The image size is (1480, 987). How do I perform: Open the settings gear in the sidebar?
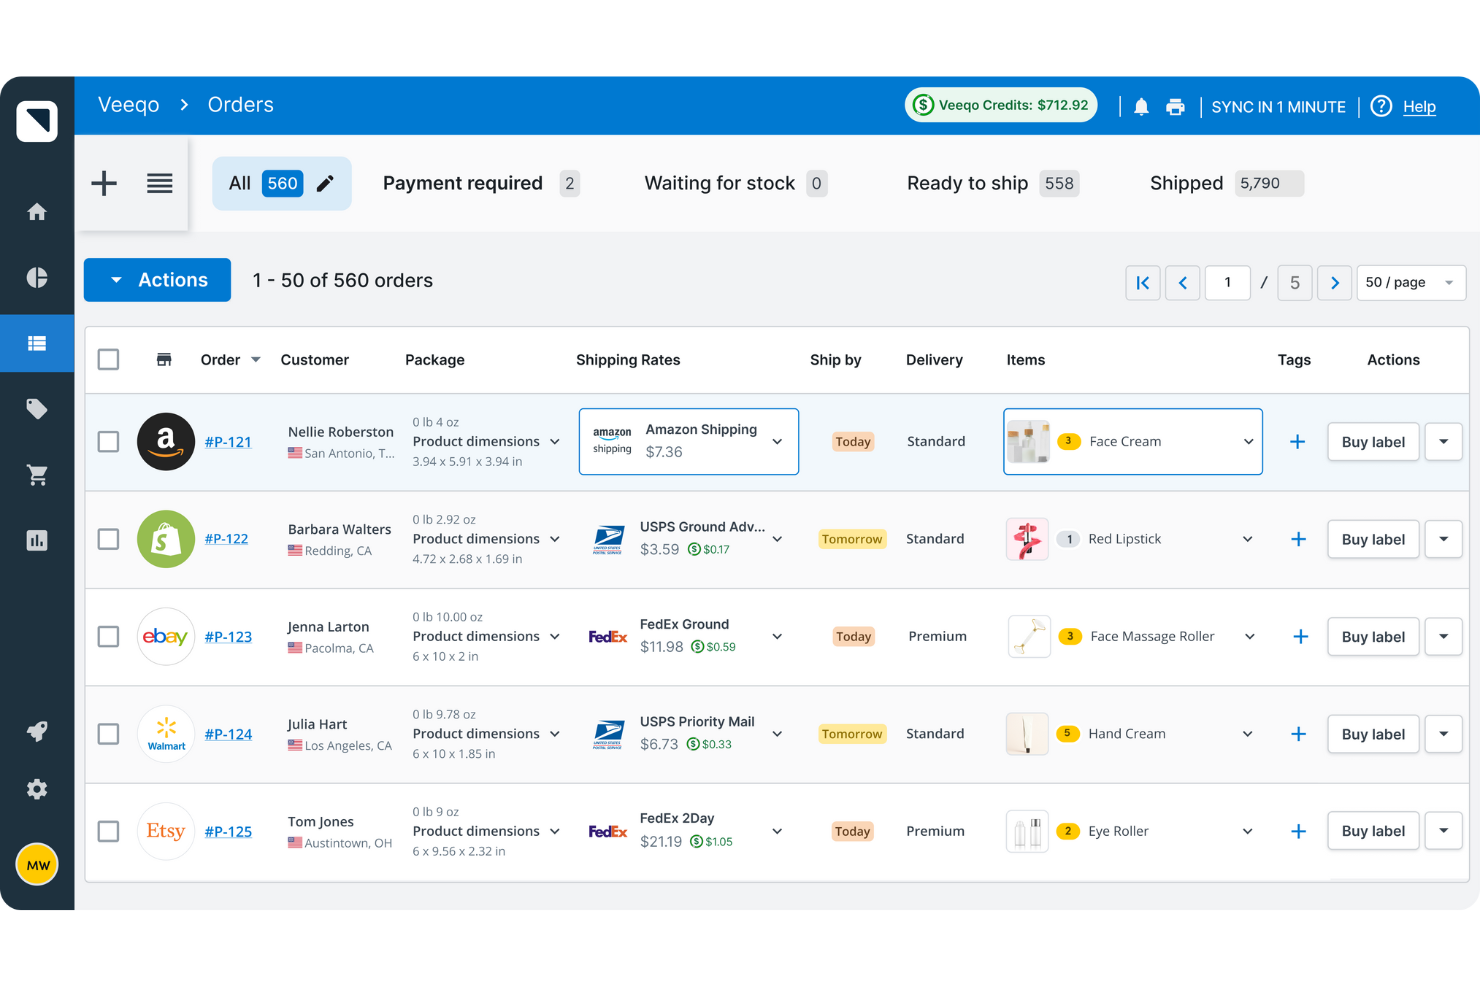click(x=37, y=789)
